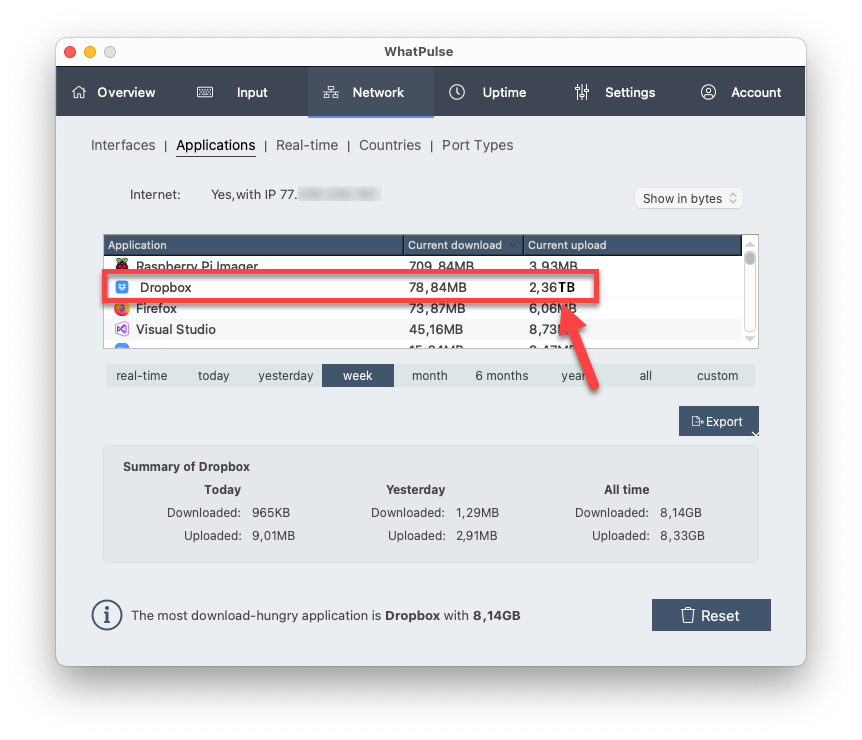The height and width of the screenshot is (740, 862).
Task: Select the network icon on the Network tab
Action: click(x=331, y=91)
